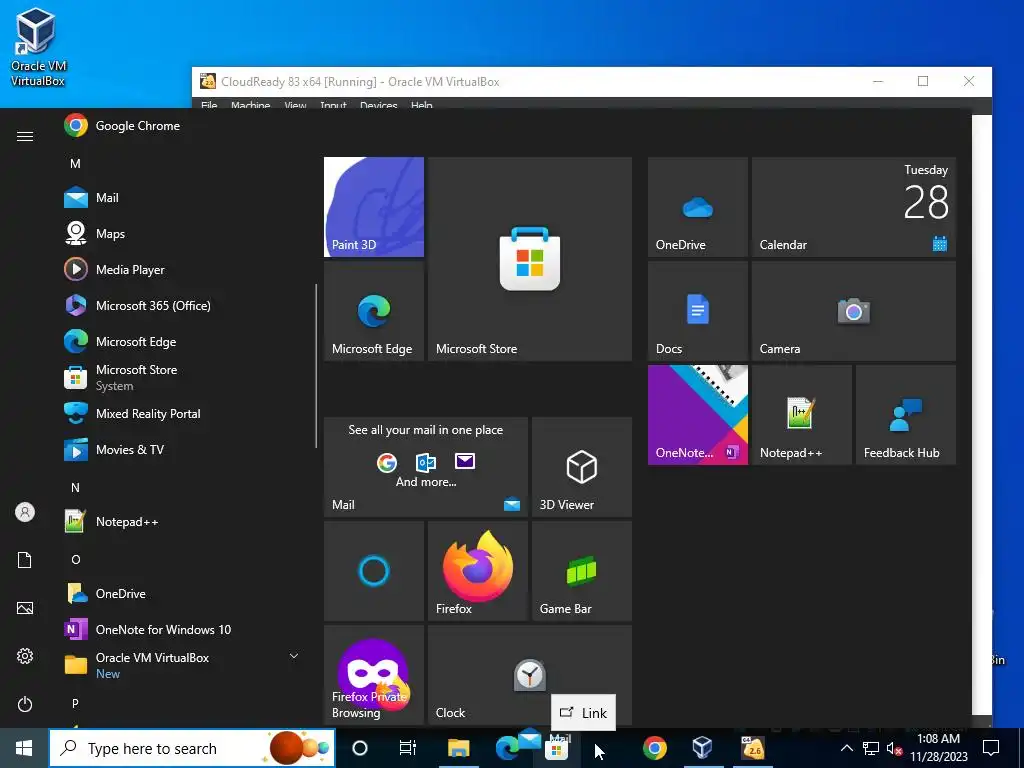Open the OneNote tile
Viewport: 1024px width, 768px height.
(697, 415)
